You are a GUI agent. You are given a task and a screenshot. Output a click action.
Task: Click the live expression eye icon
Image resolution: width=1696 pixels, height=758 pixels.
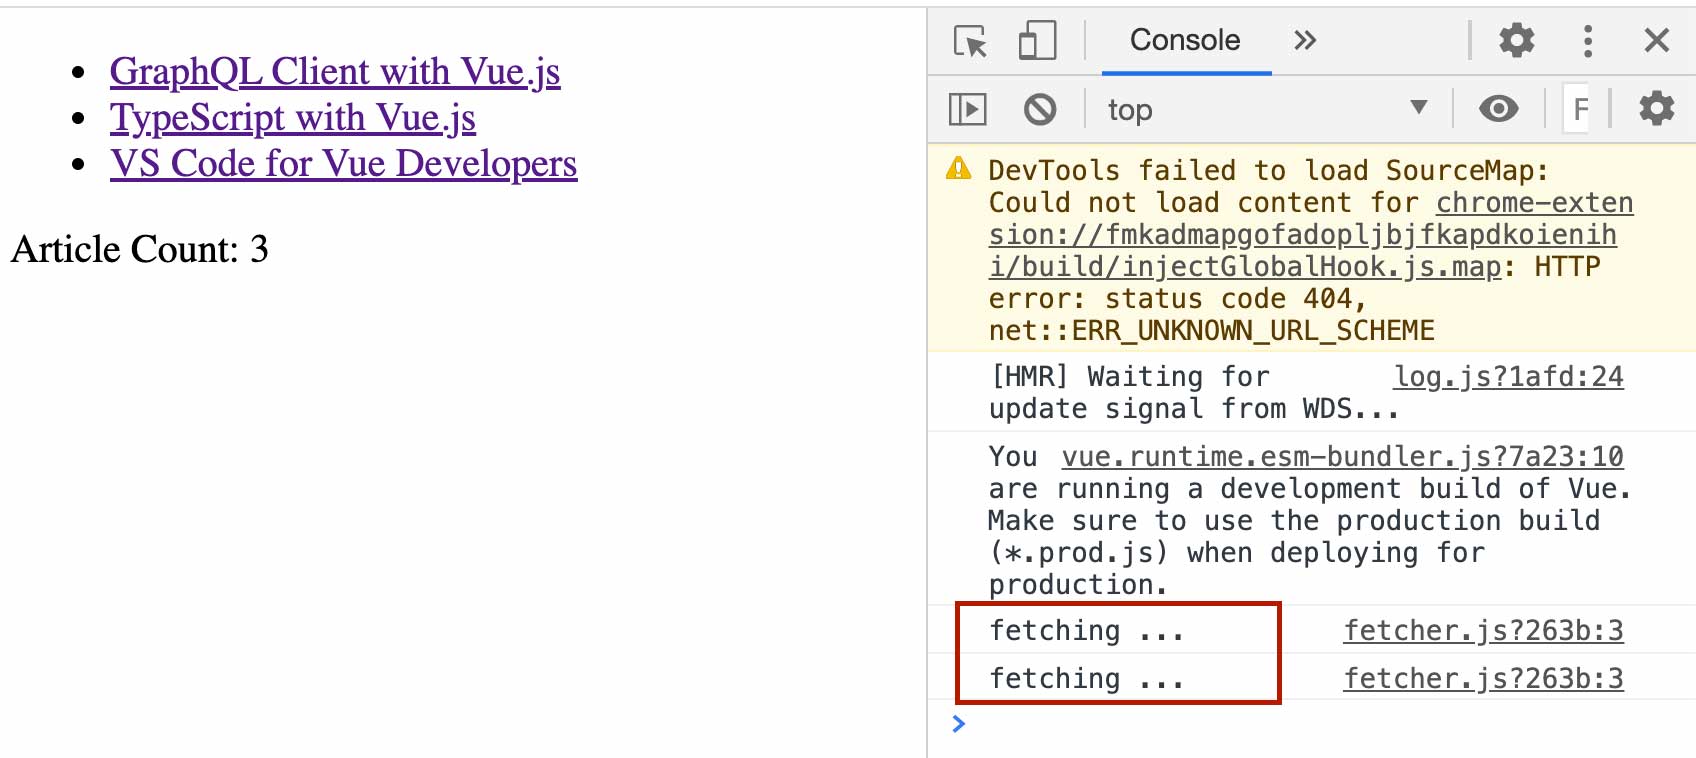tap(1498, 109)
